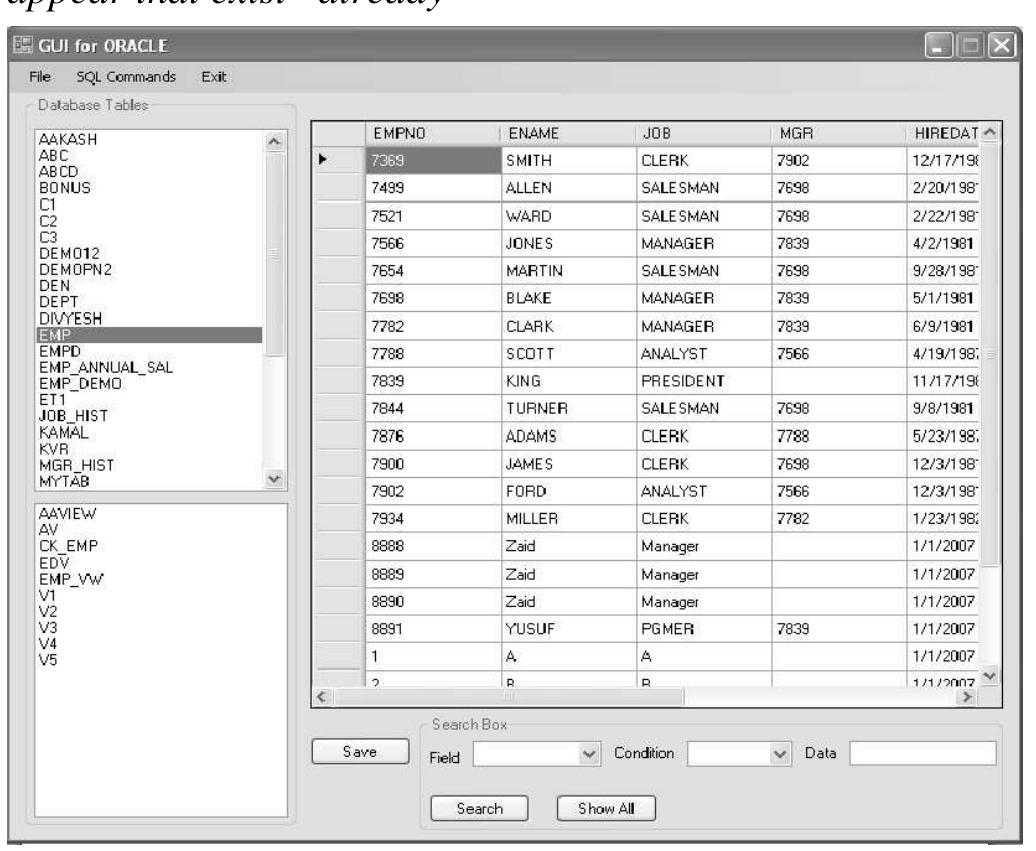Select JOB_HIST in the tables list
Image resolution: width=1036 pixels, height=851 pixels.
click(73, 416)
